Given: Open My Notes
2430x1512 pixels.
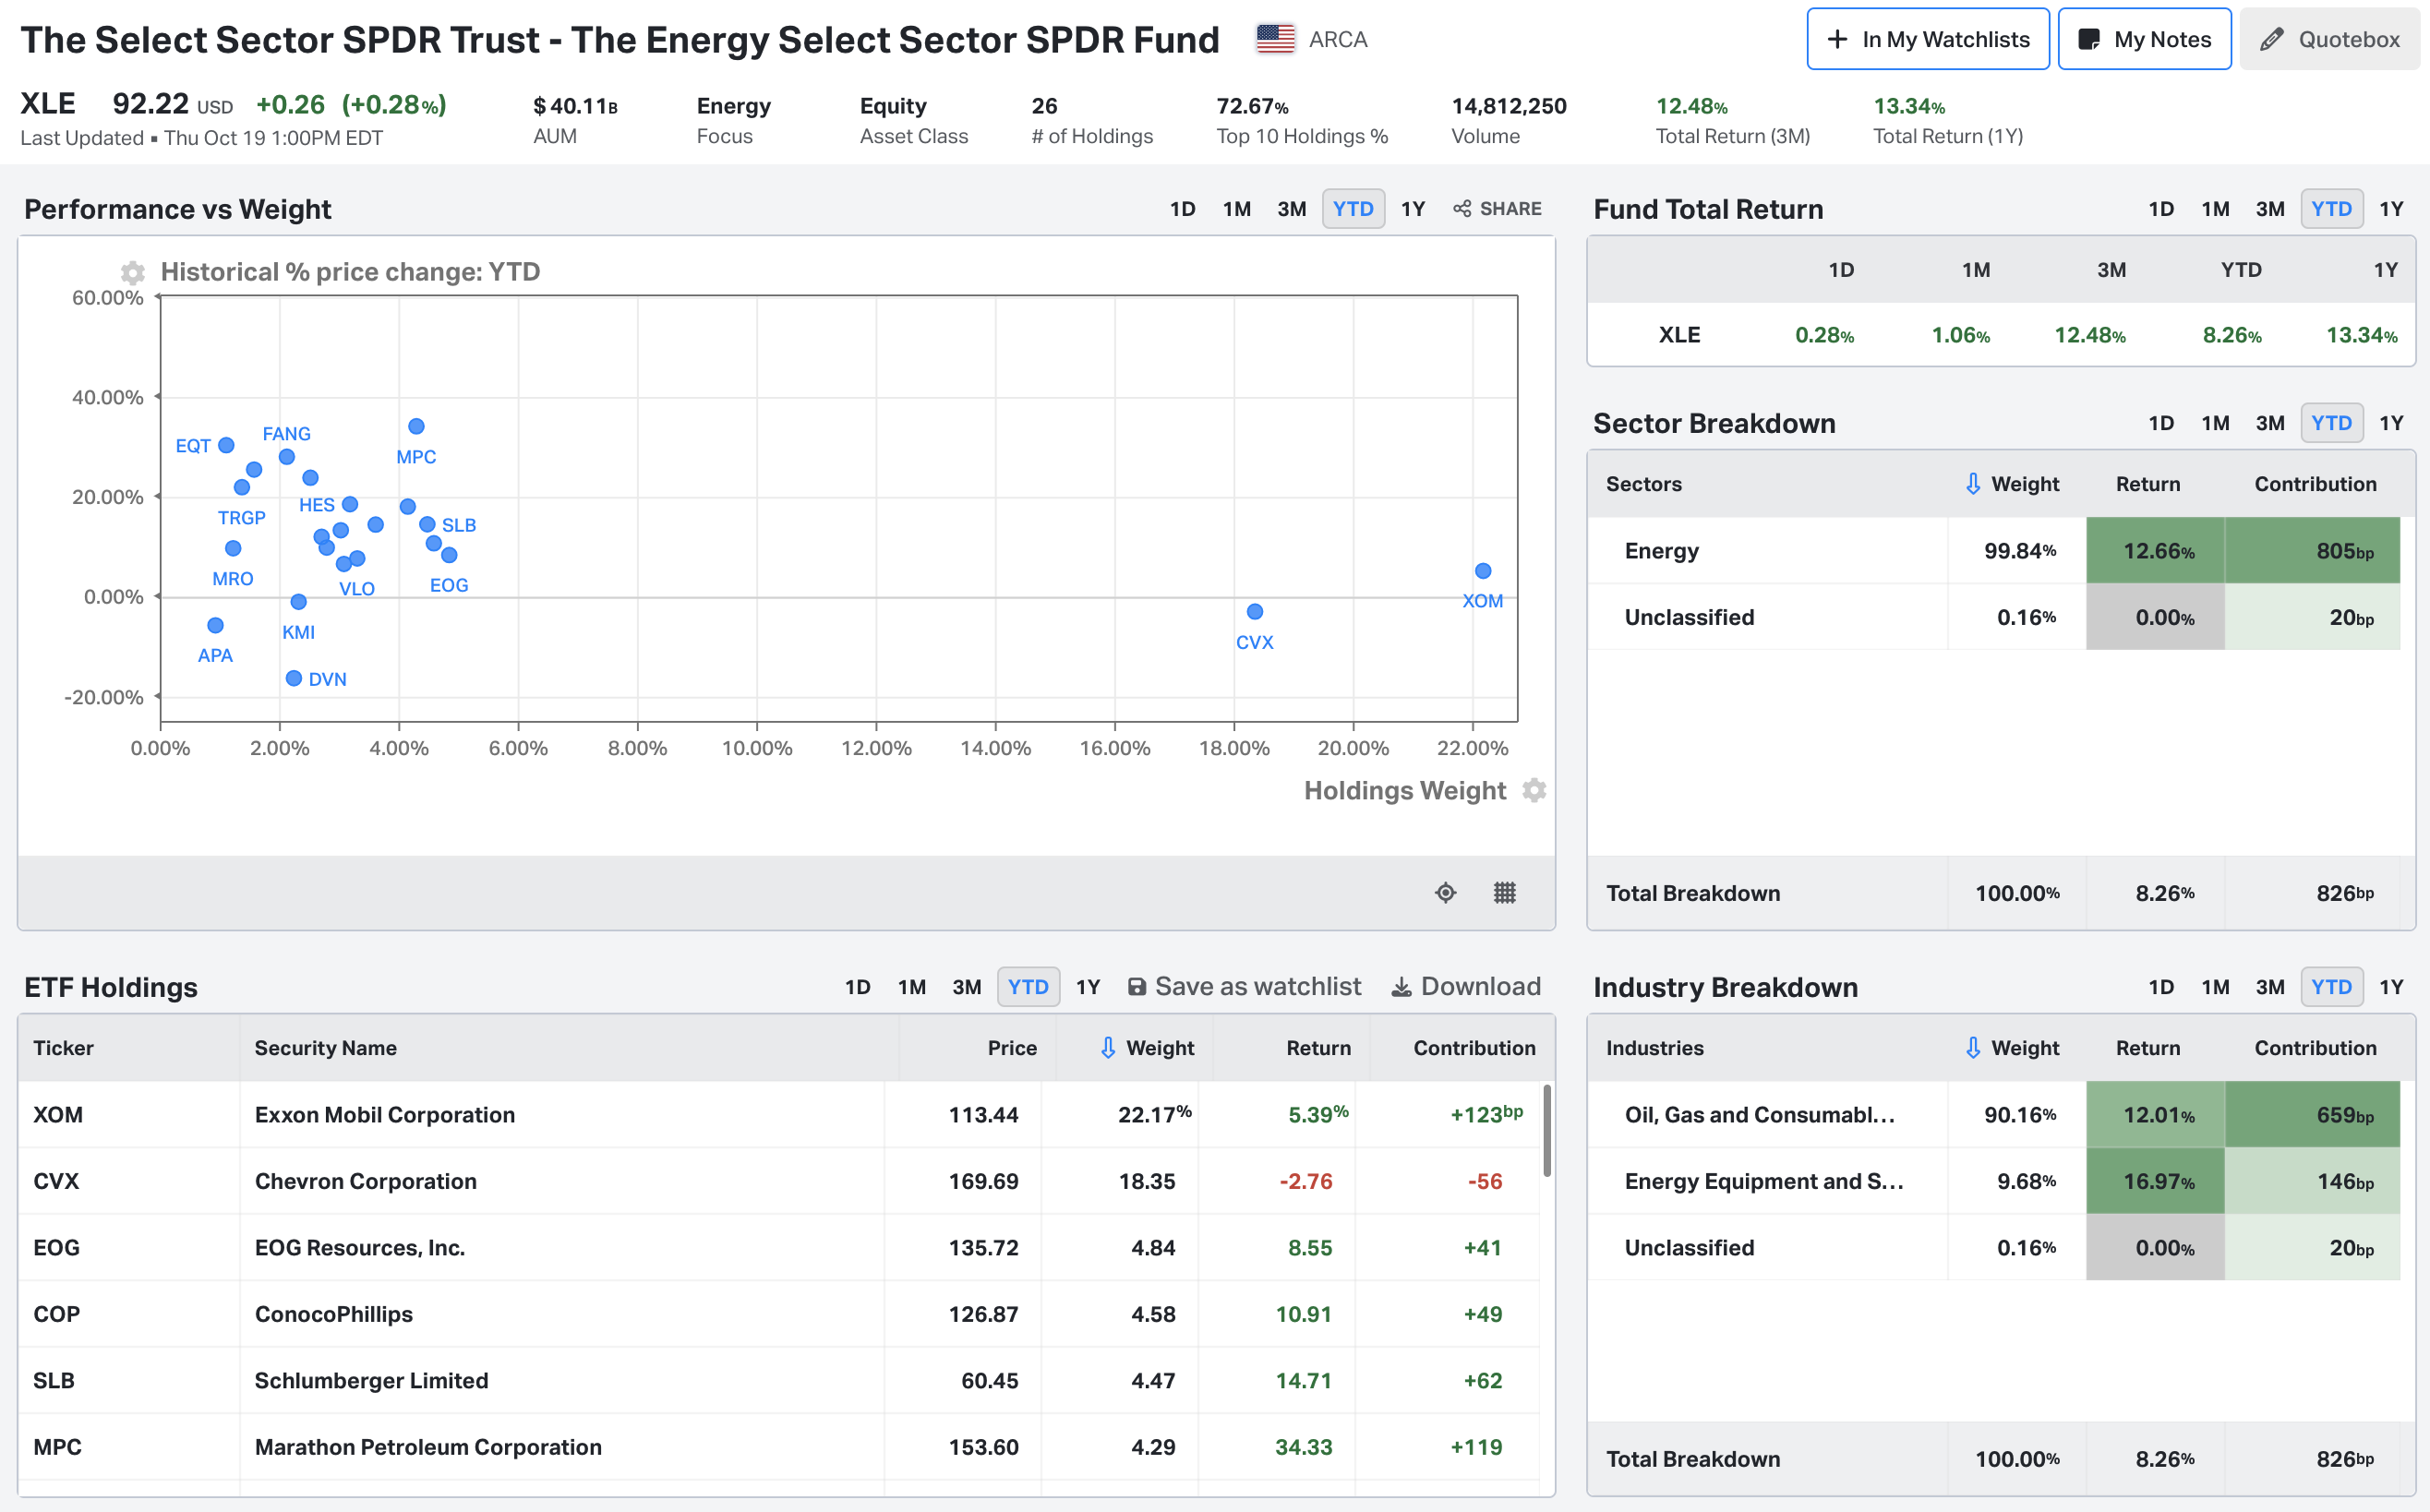Looking at the screenshot, I should click(2144, 39).
